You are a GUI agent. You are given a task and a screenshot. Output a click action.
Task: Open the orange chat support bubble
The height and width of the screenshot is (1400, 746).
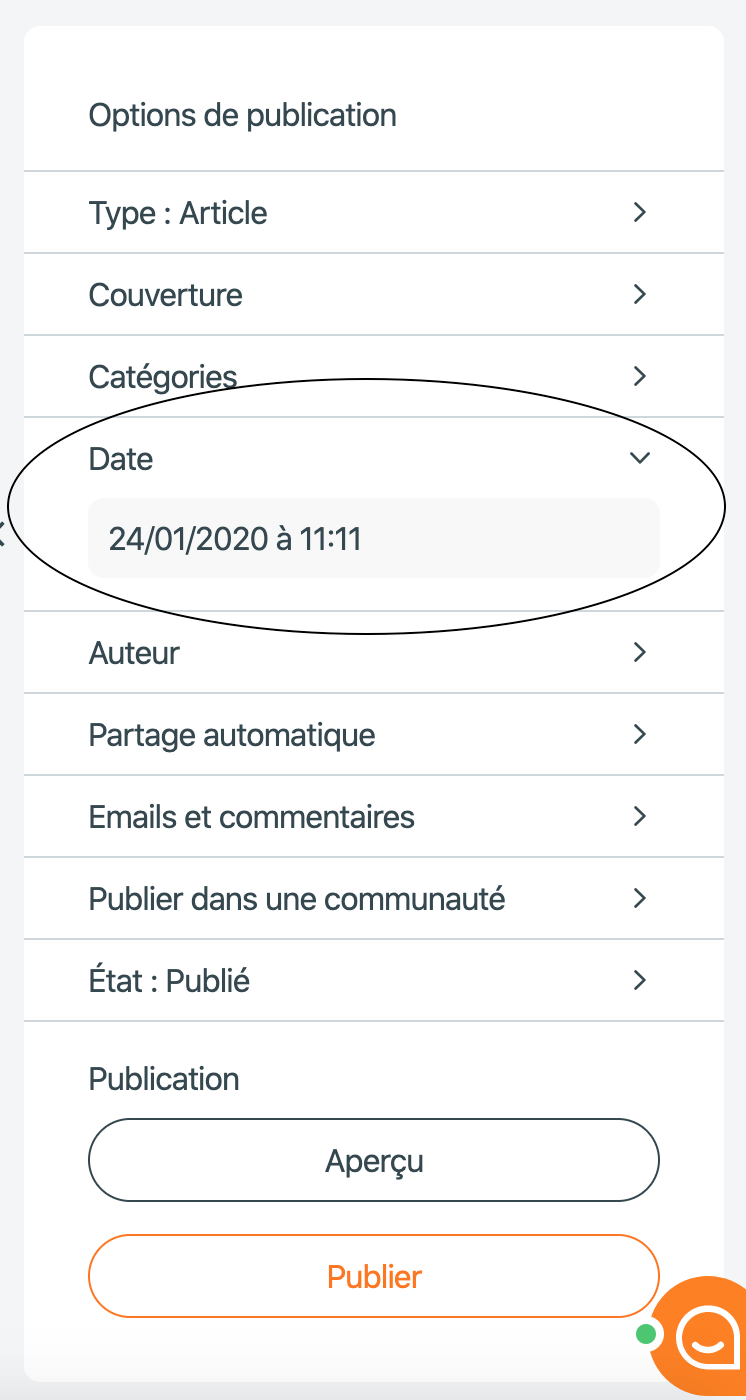pos(702,1335)
